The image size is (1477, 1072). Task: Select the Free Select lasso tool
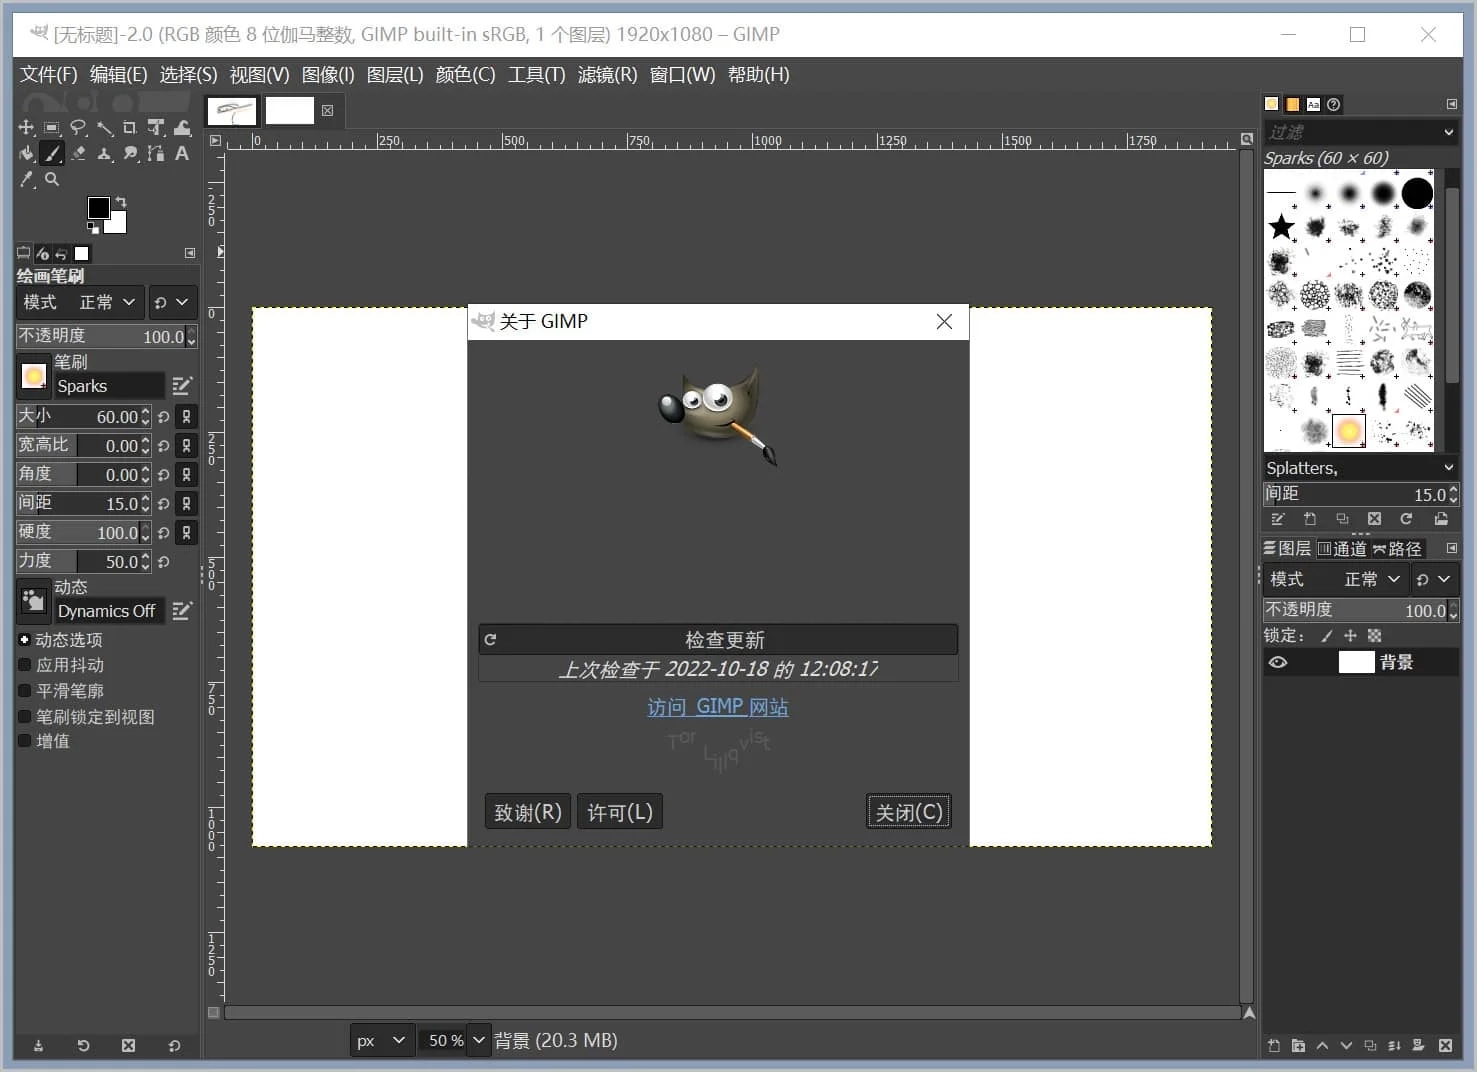click(78, 128)
